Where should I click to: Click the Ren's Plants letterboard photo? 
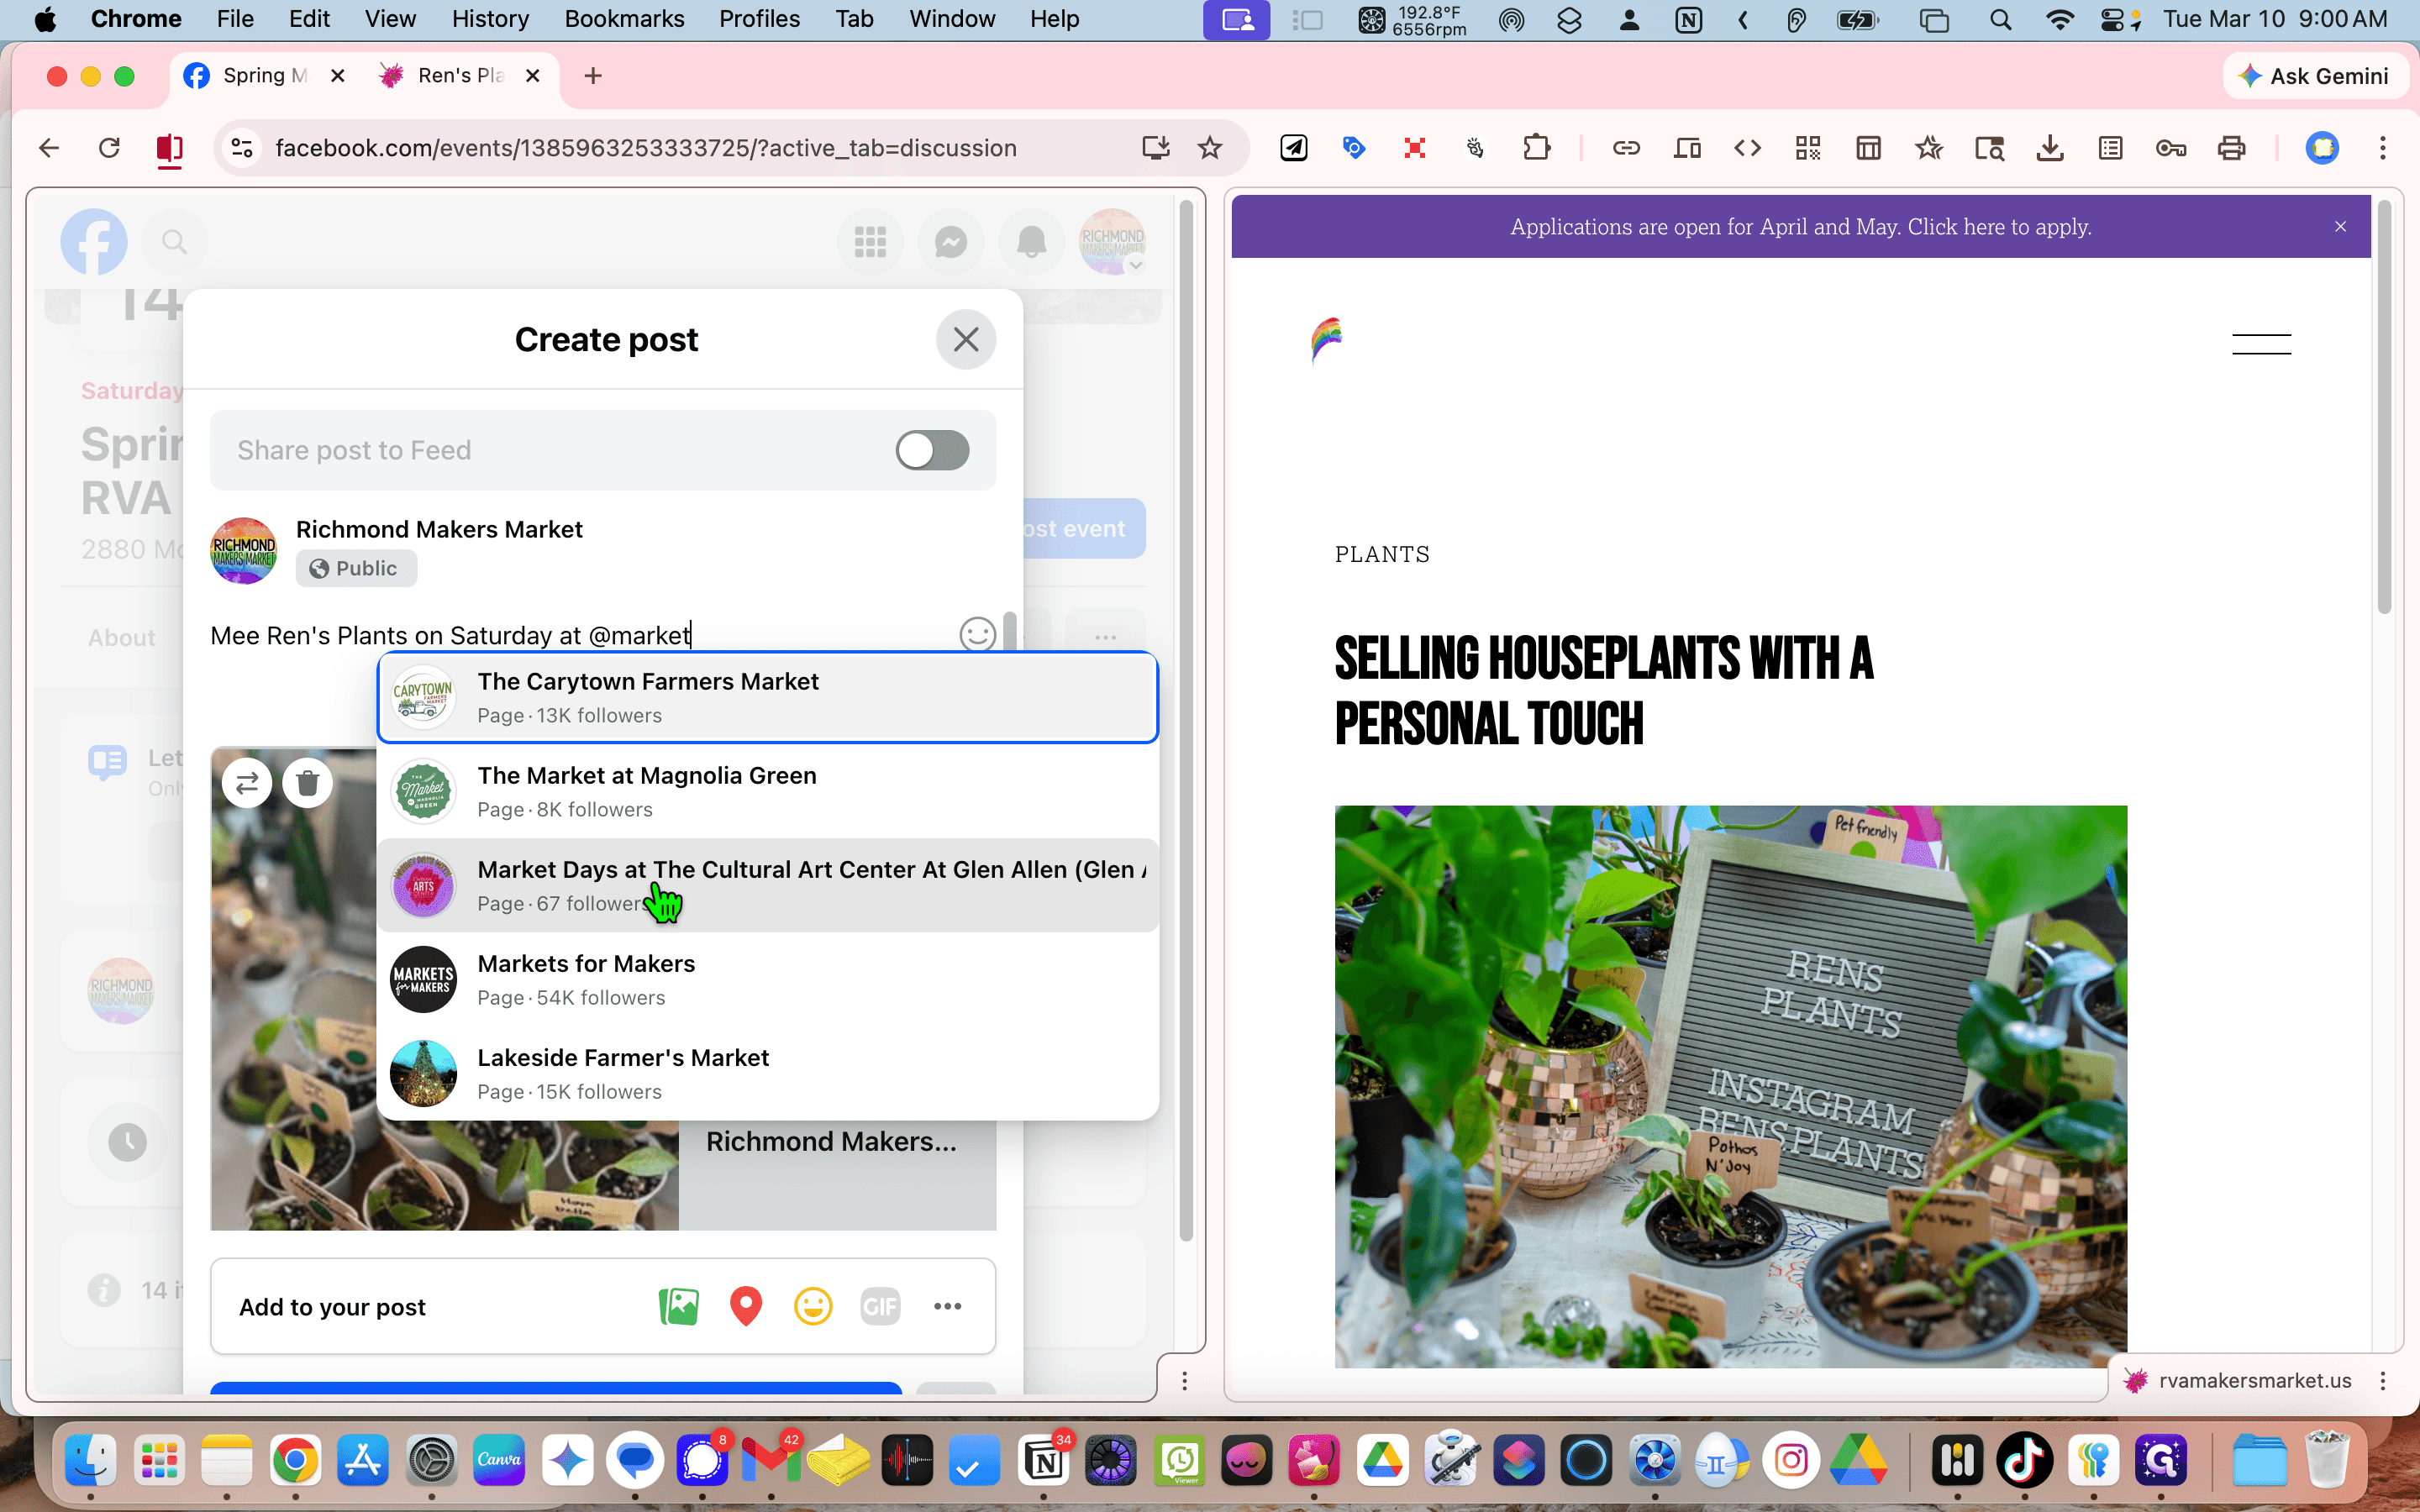1730,1086
